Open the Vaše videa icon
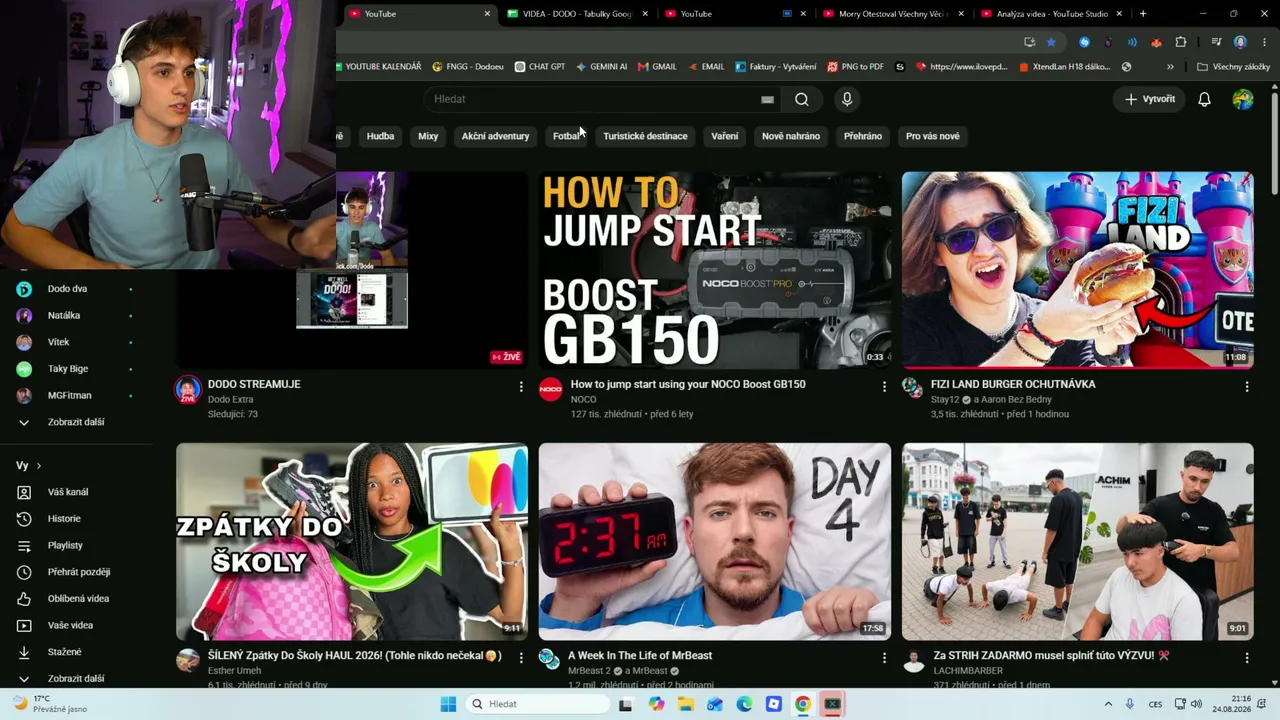 click(24, 625)
